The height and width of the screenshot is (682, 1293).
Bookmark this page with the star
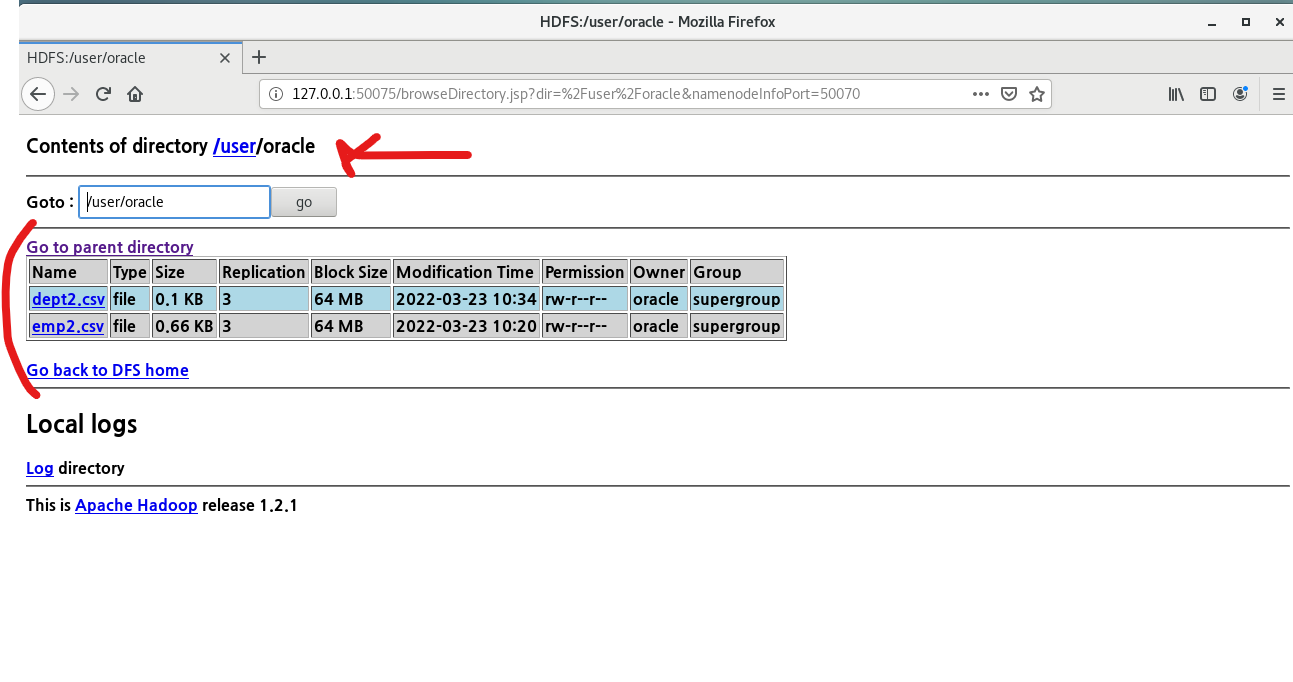tap(1037, 94)
